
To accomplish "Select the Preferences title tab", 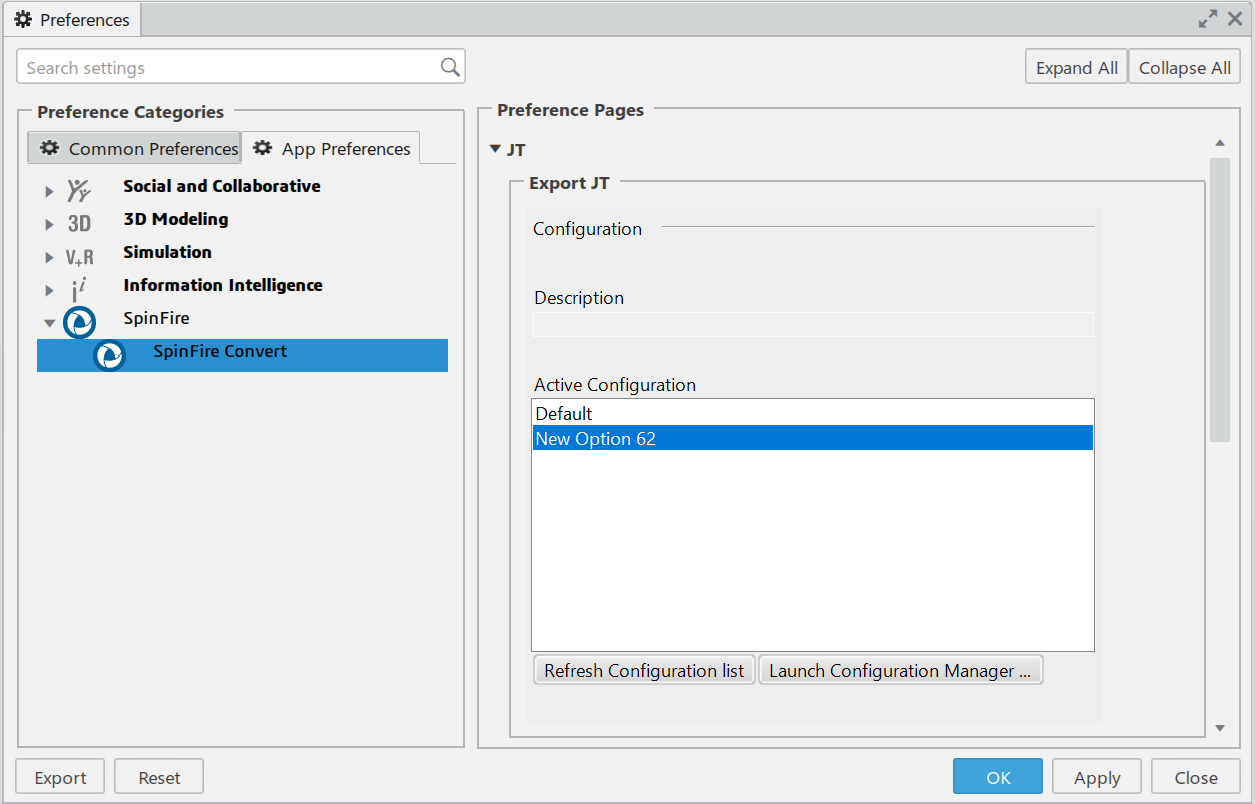I will 72,20.
